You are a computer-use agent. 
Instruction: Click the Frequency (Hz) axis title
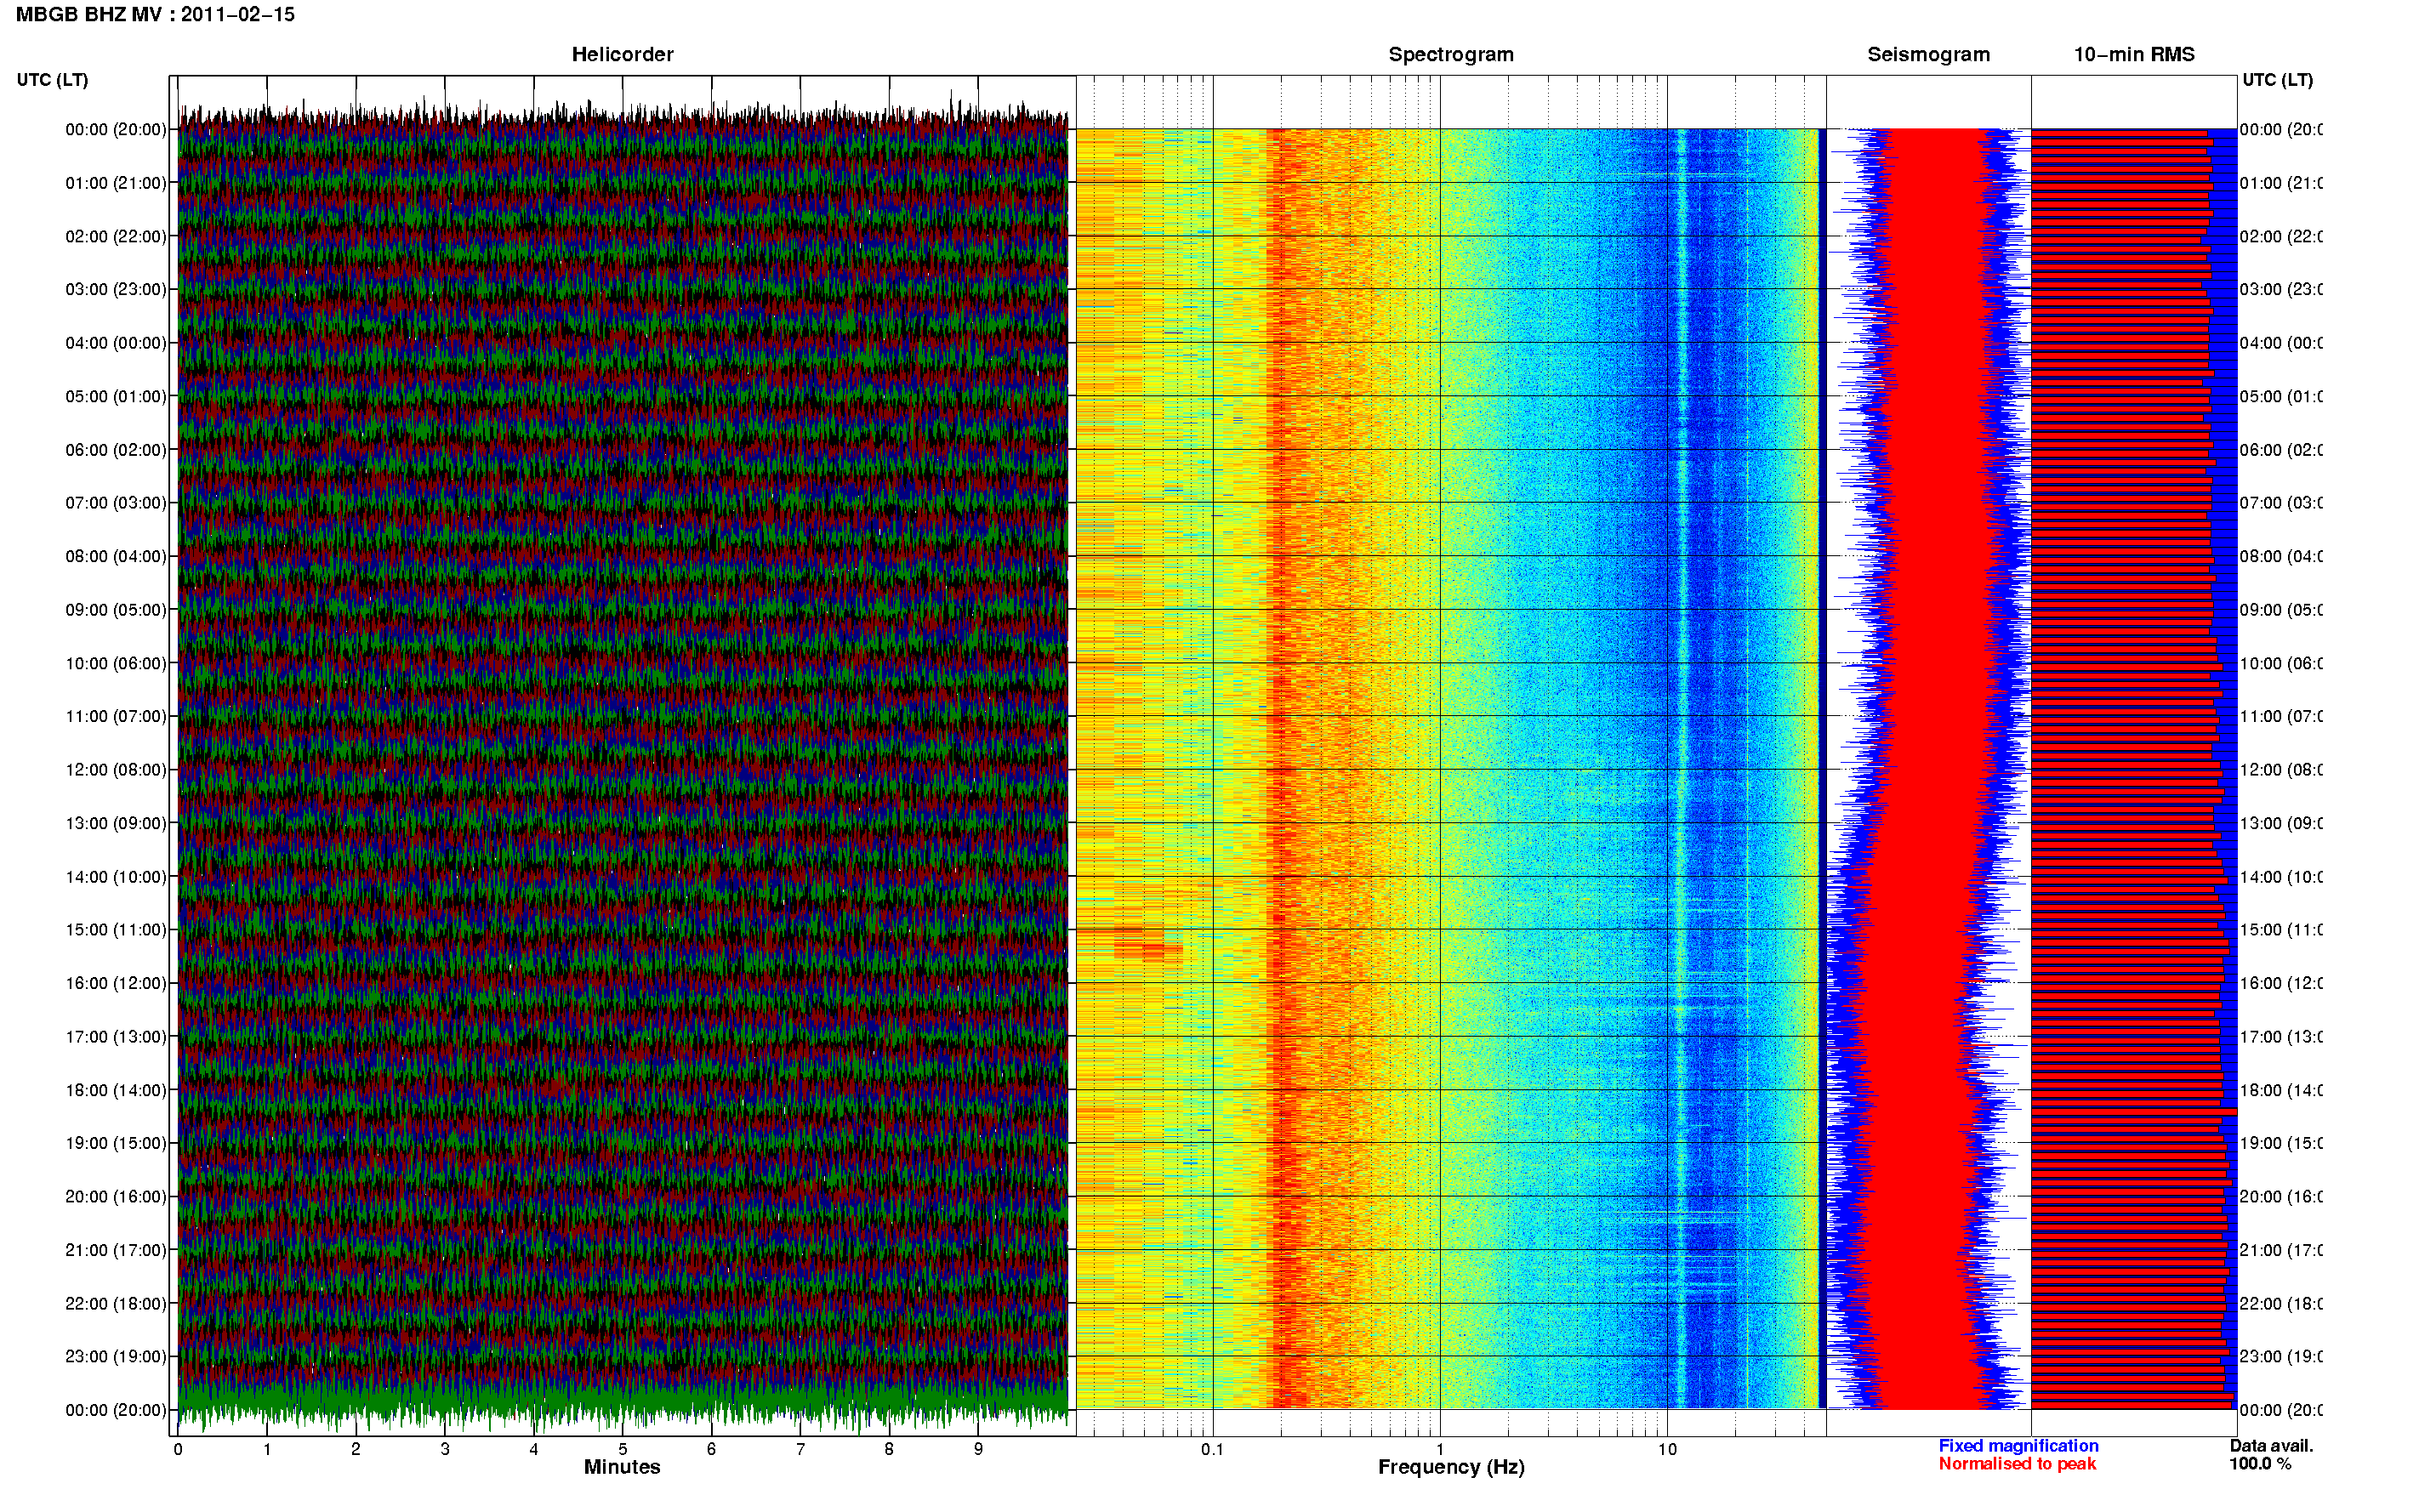point(1451,1467)
